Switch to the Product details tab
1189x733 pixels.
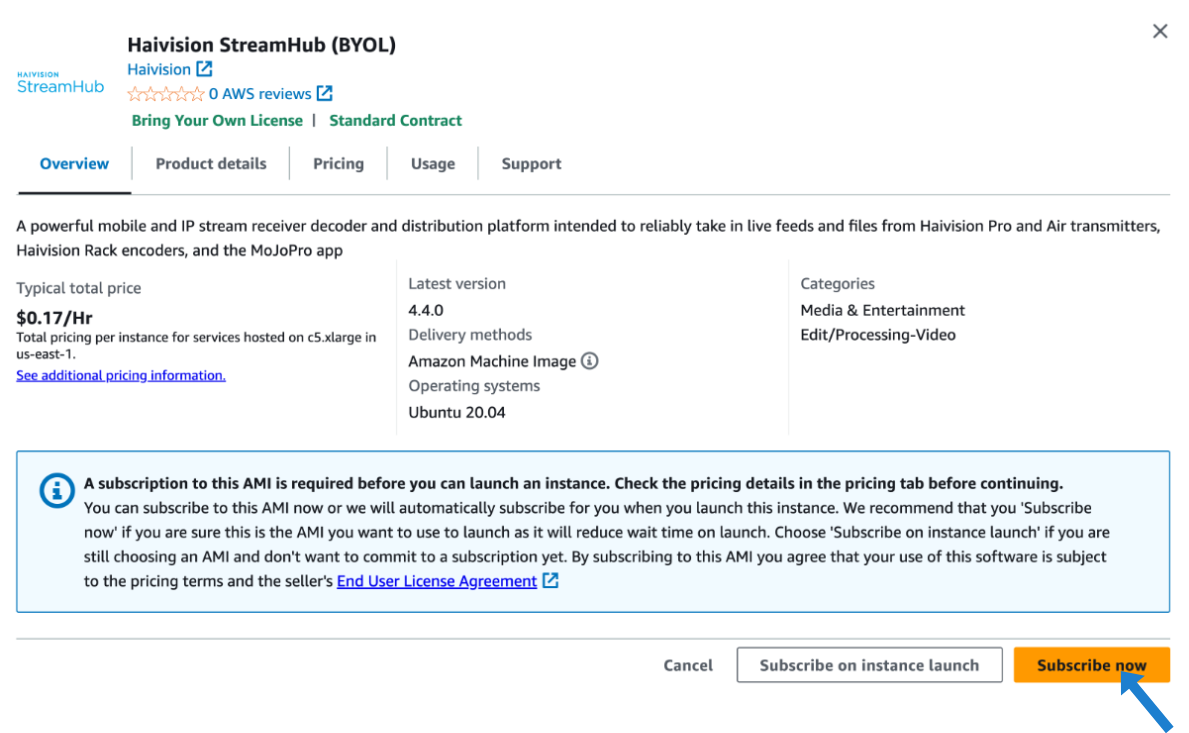coord(211,164)
